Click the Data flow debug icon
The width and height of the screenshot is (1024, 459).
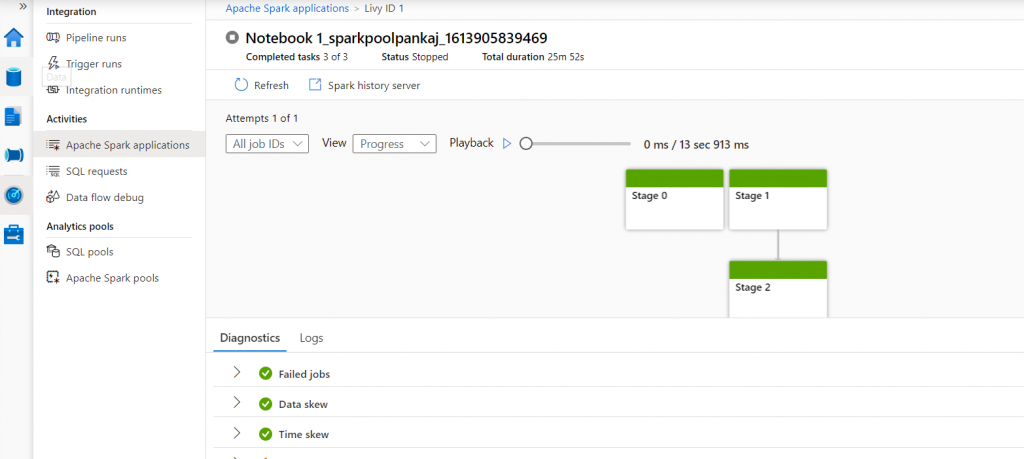[53, 197]
